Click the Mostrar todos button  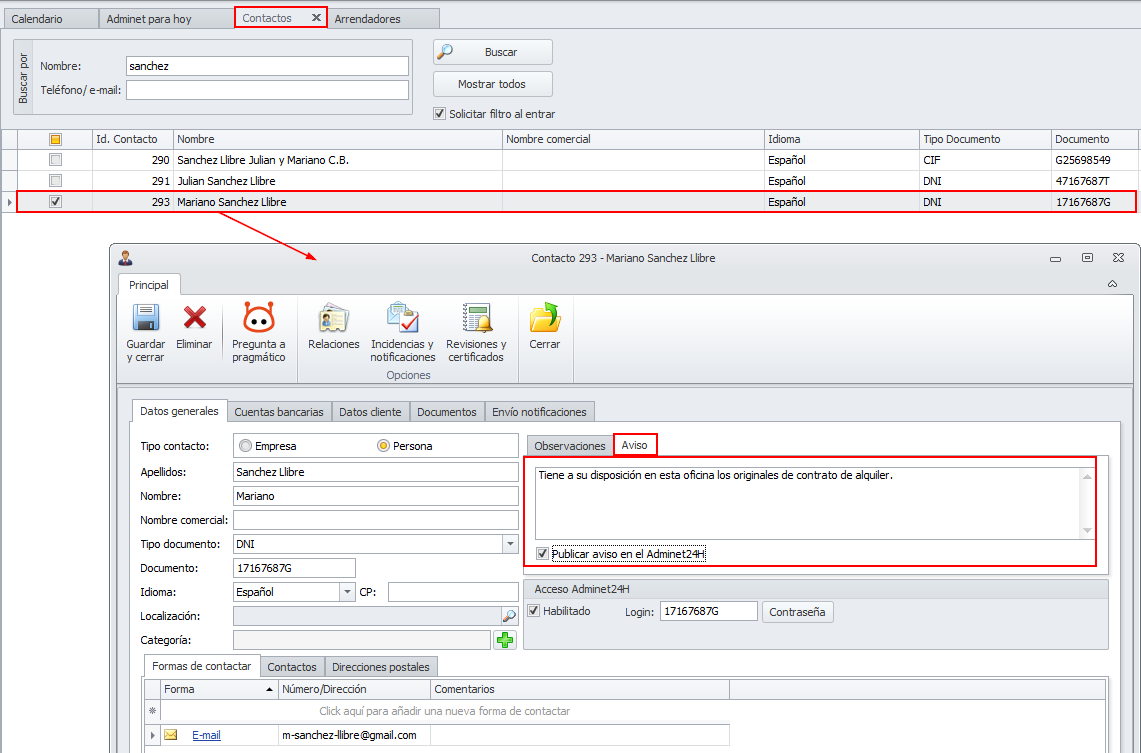click(493, 84)
